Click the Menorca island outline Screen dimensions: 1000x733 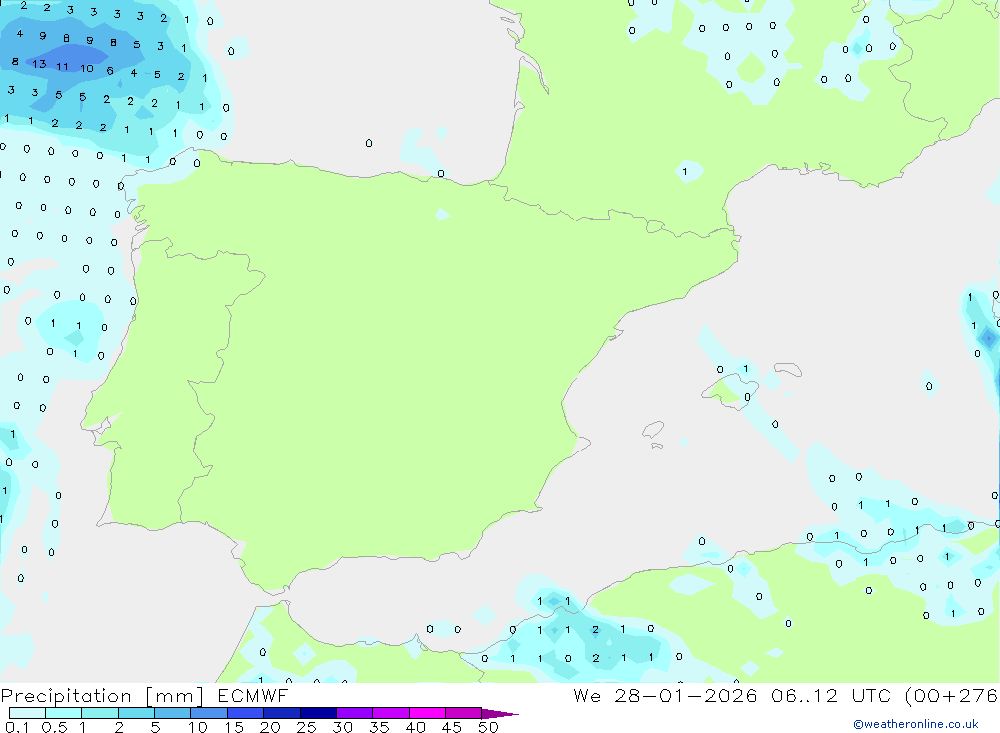(x=788, y=369)
